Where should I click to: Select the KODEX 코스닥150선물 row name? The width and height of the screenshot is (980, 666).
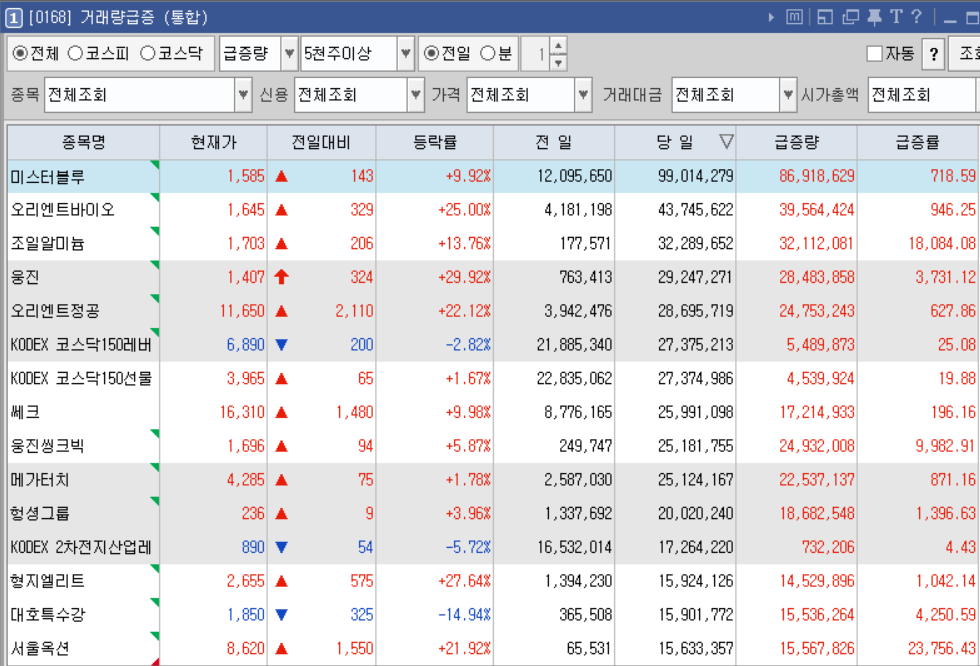click(81, 379)
